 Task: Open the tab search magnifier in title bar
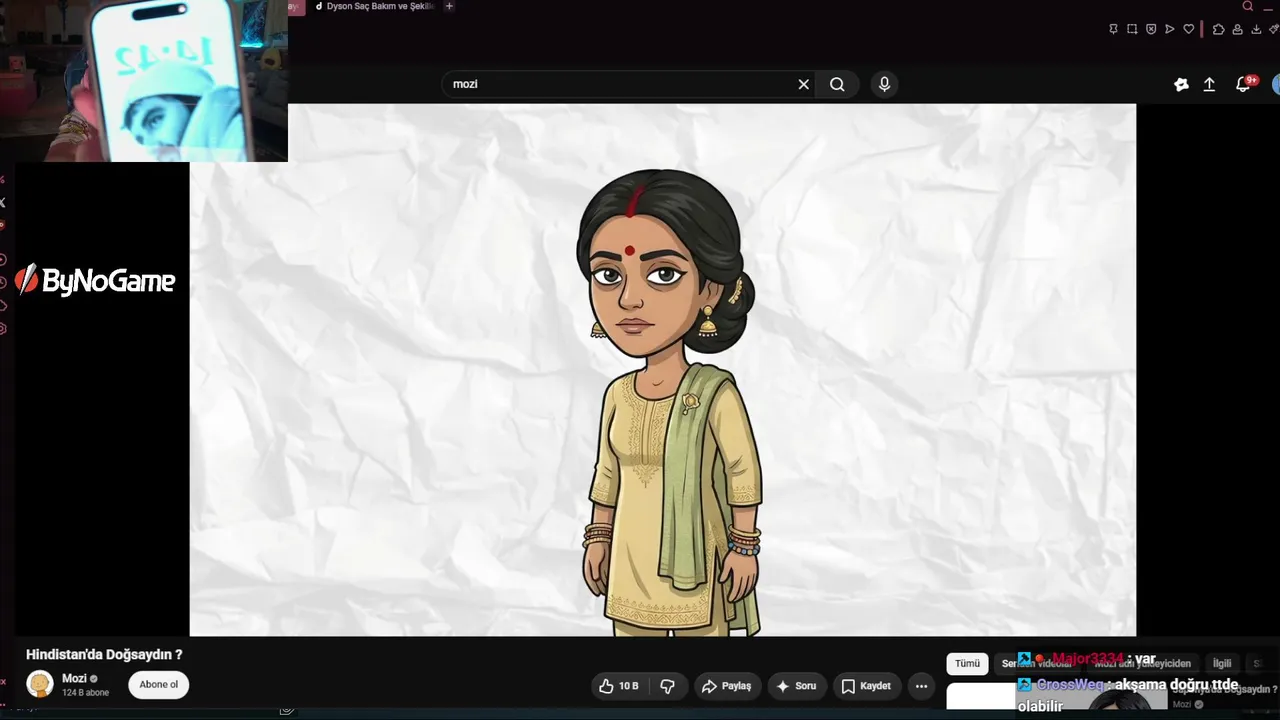tap(1248, 6)
